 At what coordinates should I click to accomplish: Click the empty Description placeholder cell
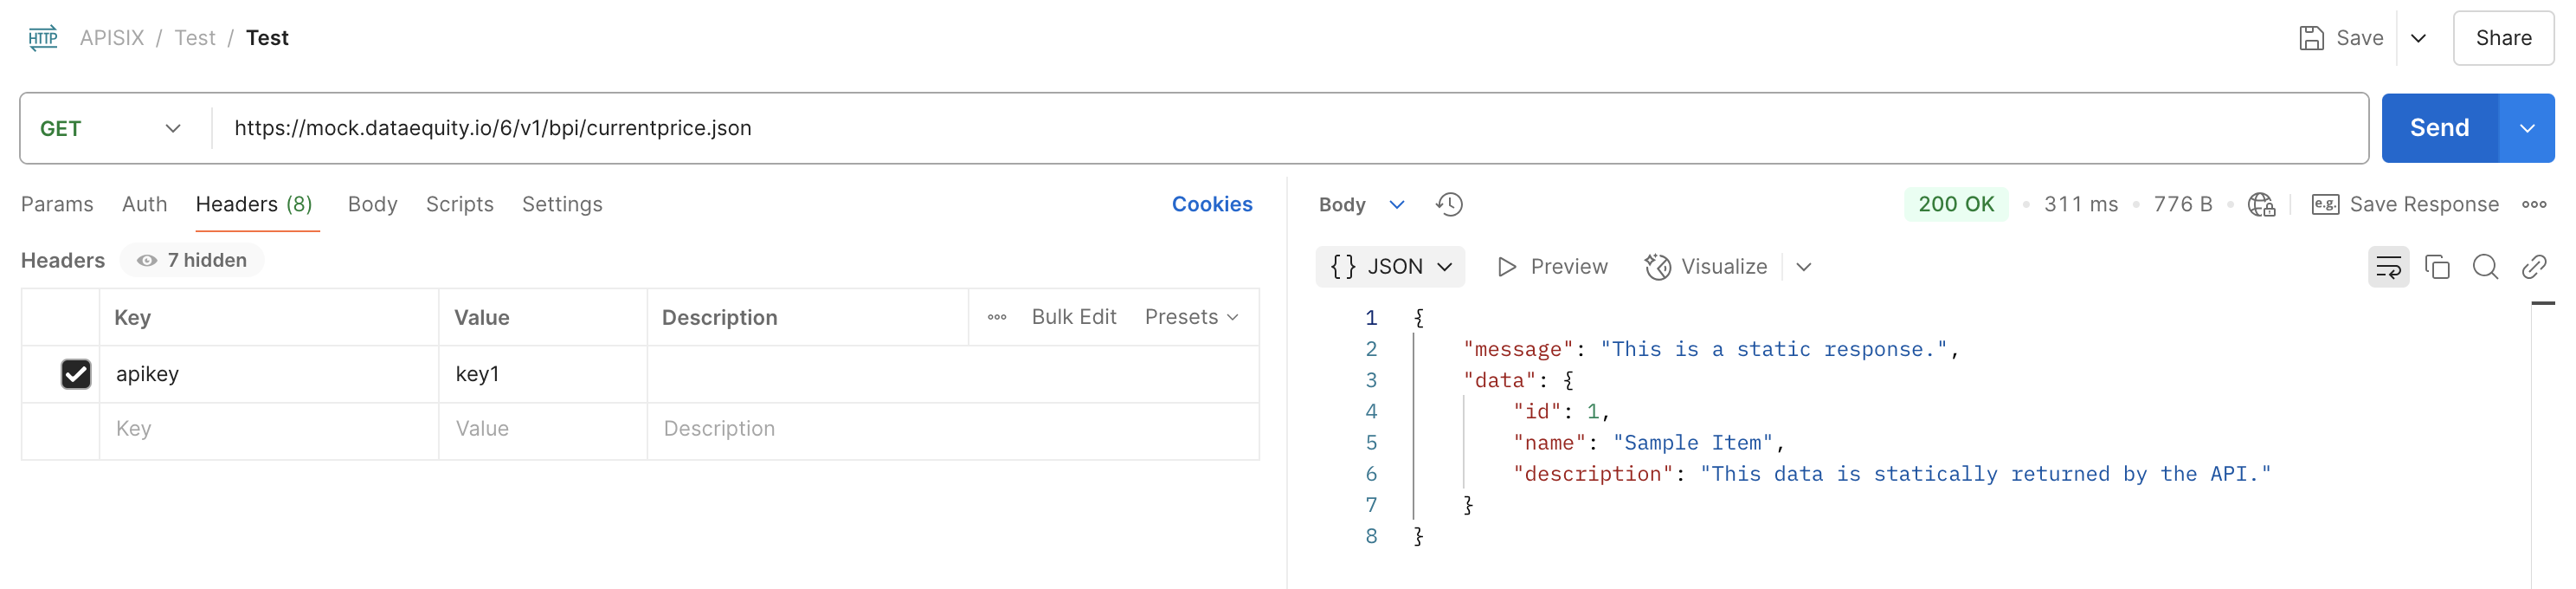(x=953, y=429)
